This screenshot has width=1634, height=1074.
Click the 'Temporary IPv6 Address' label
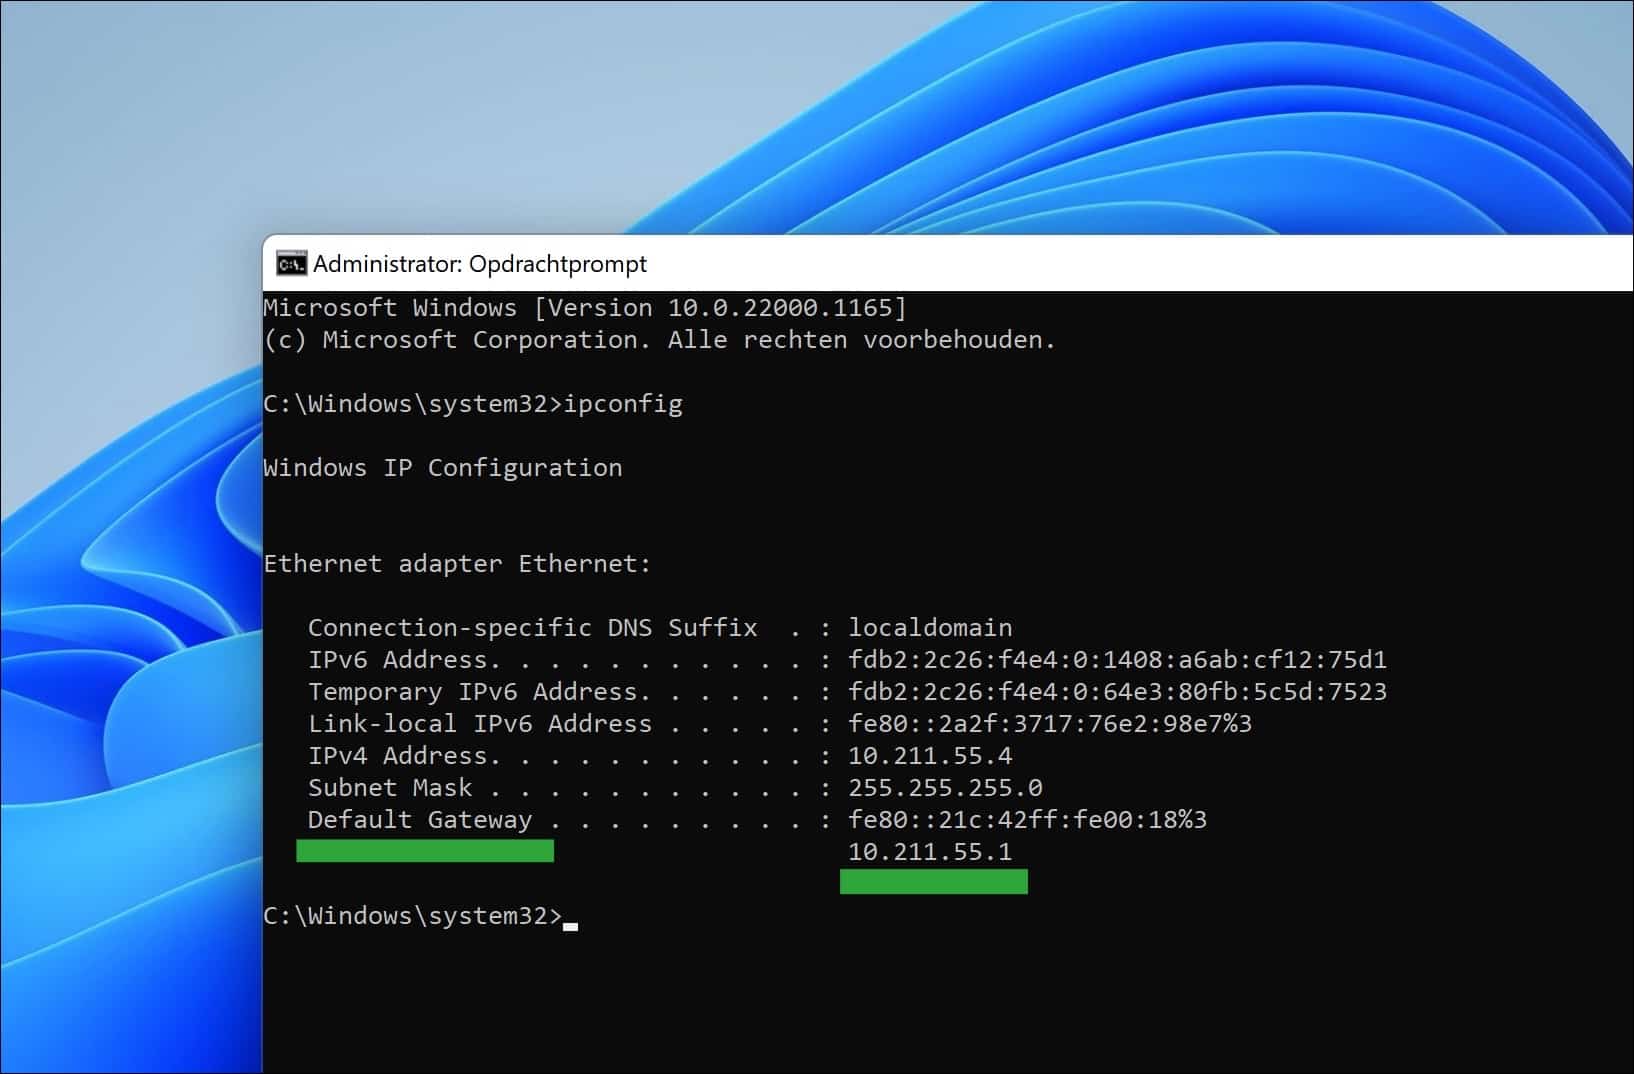pos(473,692)
